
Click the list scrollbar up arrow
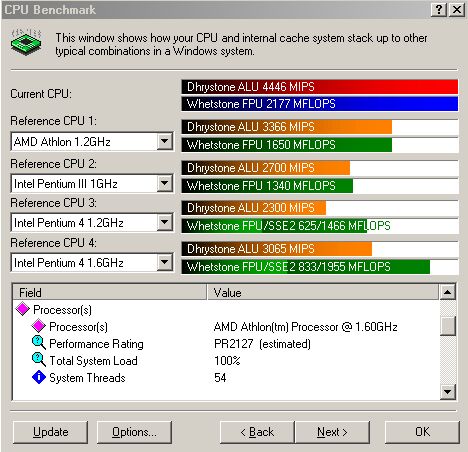pyautogui.click(x=447, y=292)
